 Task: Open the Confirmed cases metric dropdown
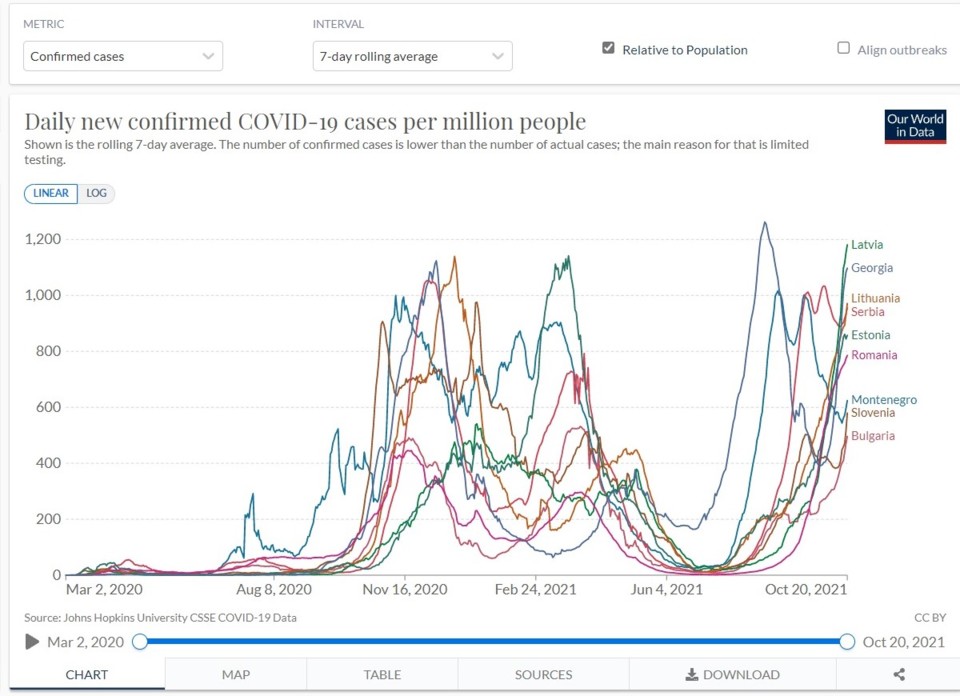[x=123, y=56]
